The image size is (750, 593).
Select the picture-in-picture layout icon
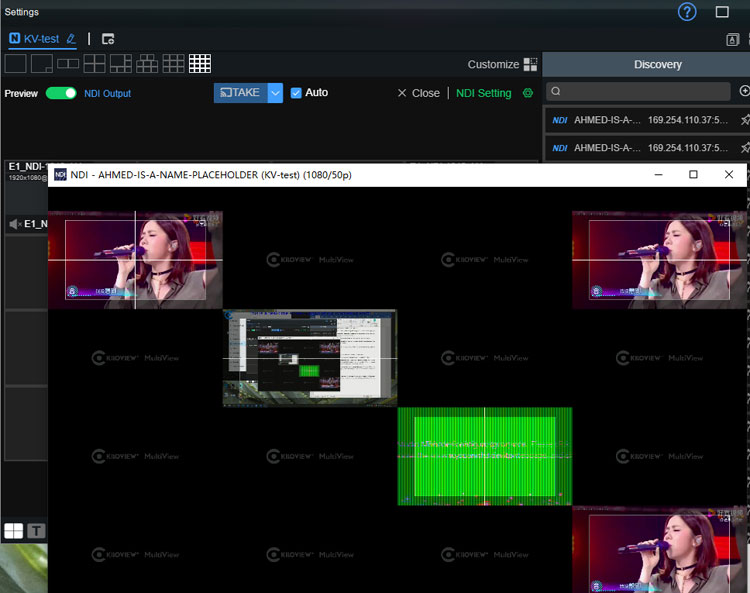pos(42,64)
